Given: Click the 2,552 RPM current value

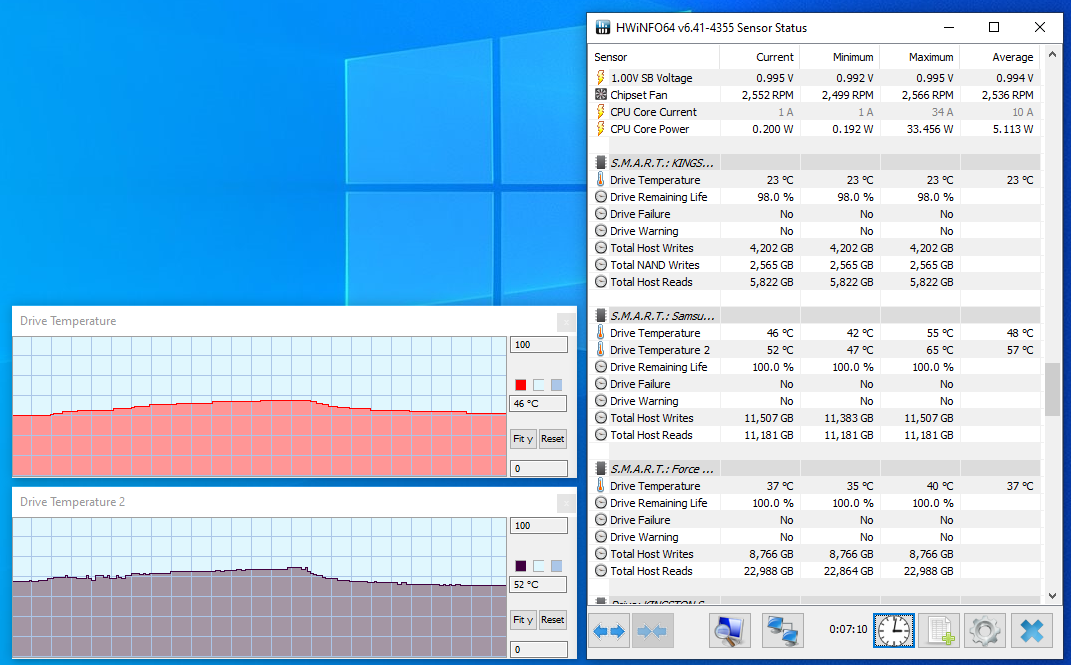Looking at the screenshot, I should [767, 94].
